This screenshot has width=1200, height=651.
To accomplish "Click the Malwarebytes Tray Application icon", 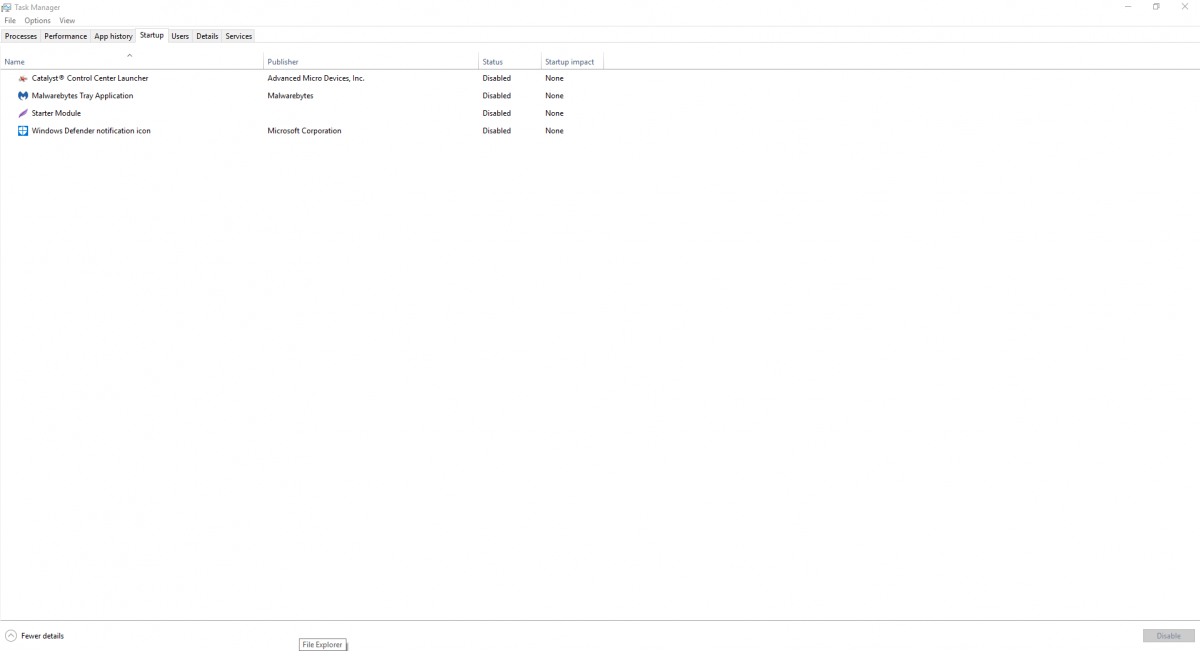I will click(x=23, y=96).
